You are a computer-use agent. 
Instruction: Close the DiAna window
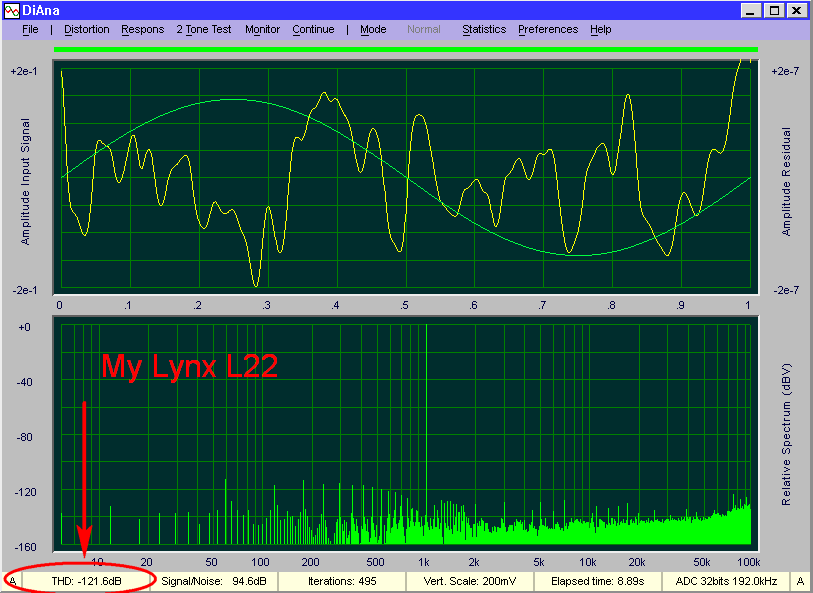(797, 10)
